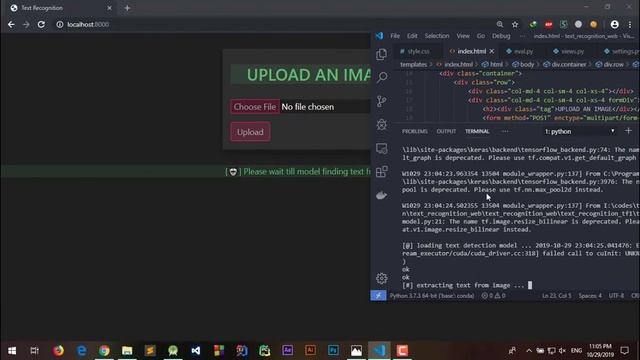Bookmark this page with star icon
Screen dimensions: 640x360
(515, 24)
